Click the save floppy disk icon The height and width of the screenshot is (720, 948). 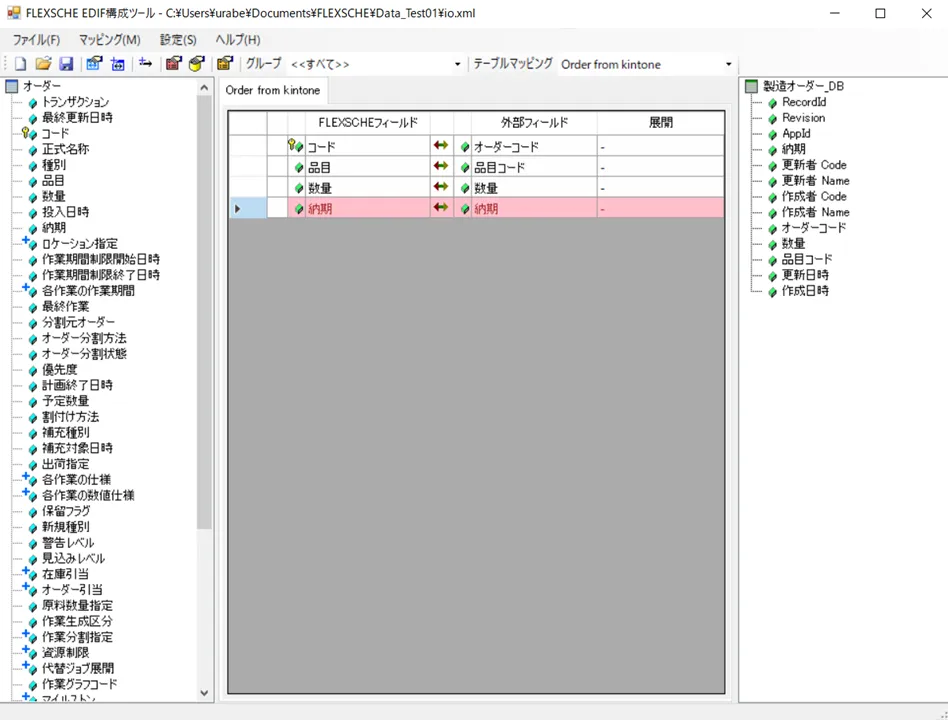coord(66,64)
